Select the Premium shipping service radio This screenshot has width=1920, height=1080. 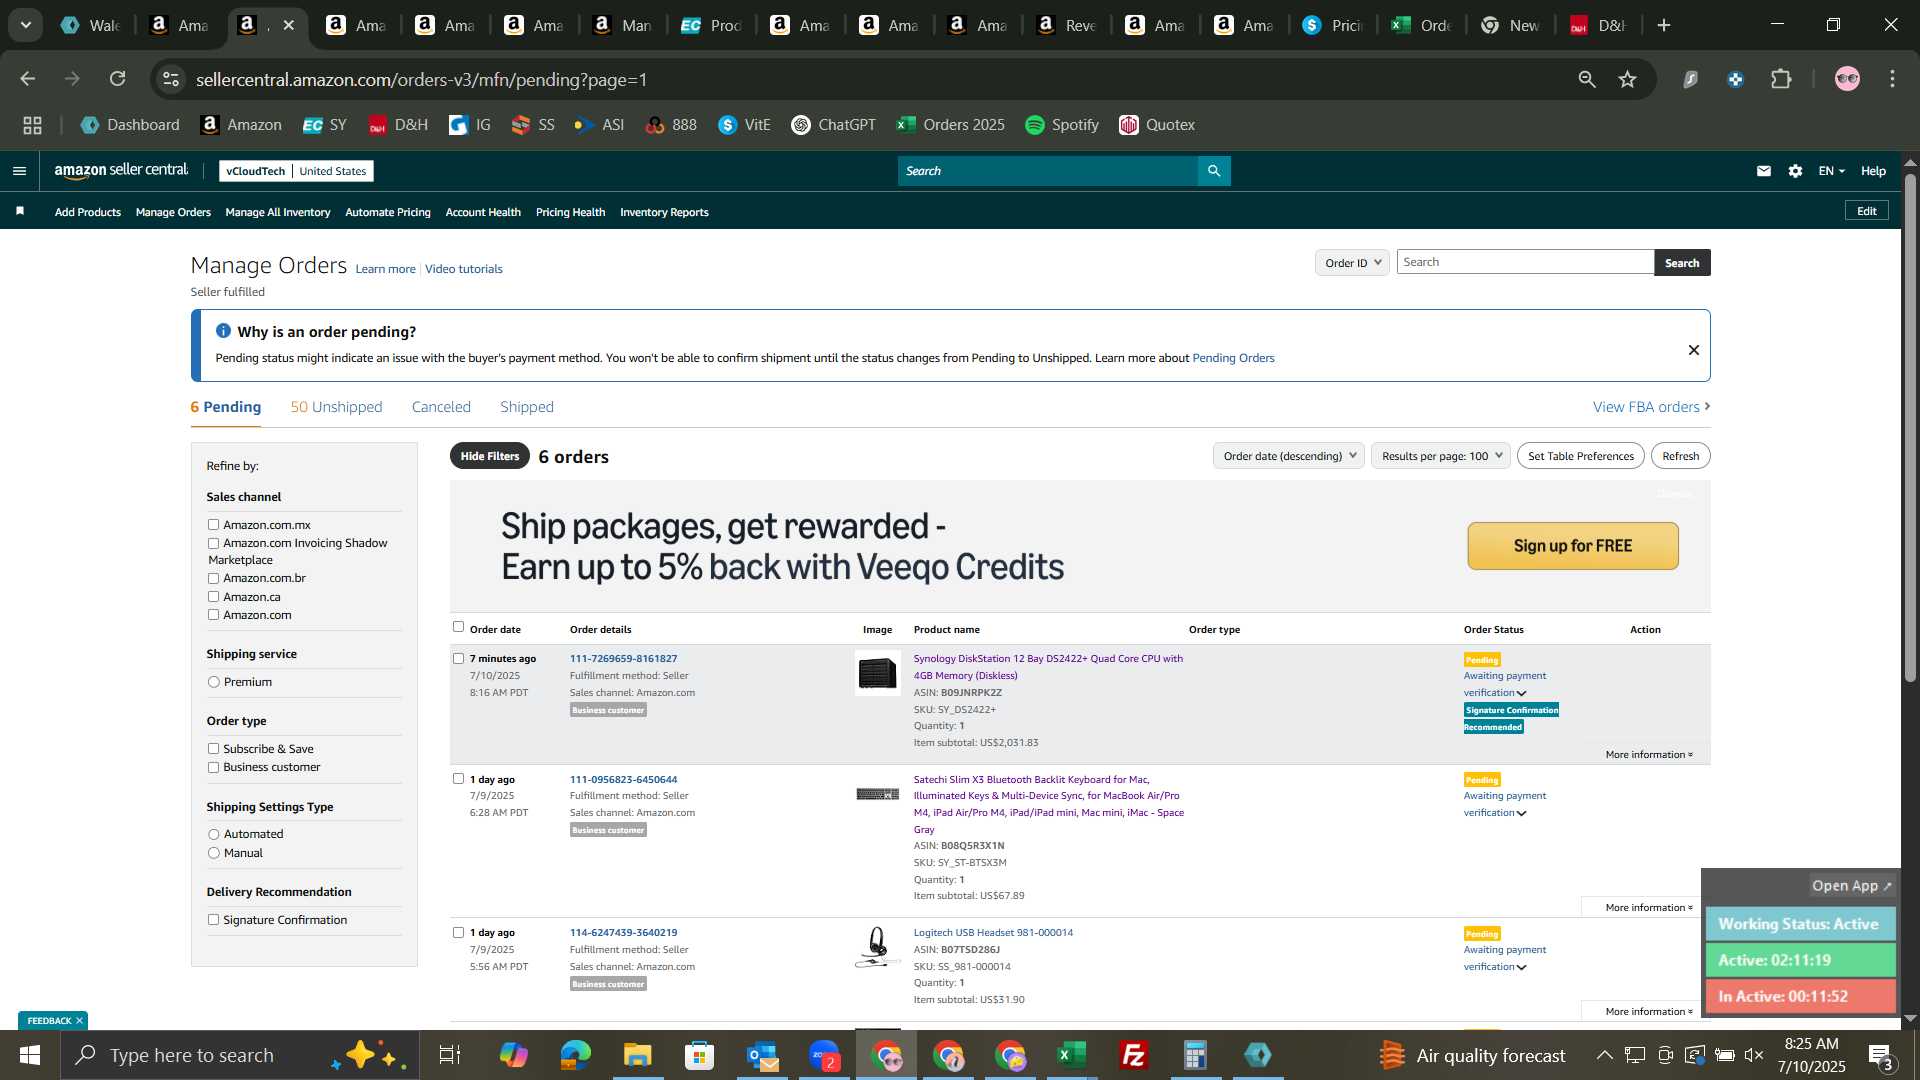[213, 682]
